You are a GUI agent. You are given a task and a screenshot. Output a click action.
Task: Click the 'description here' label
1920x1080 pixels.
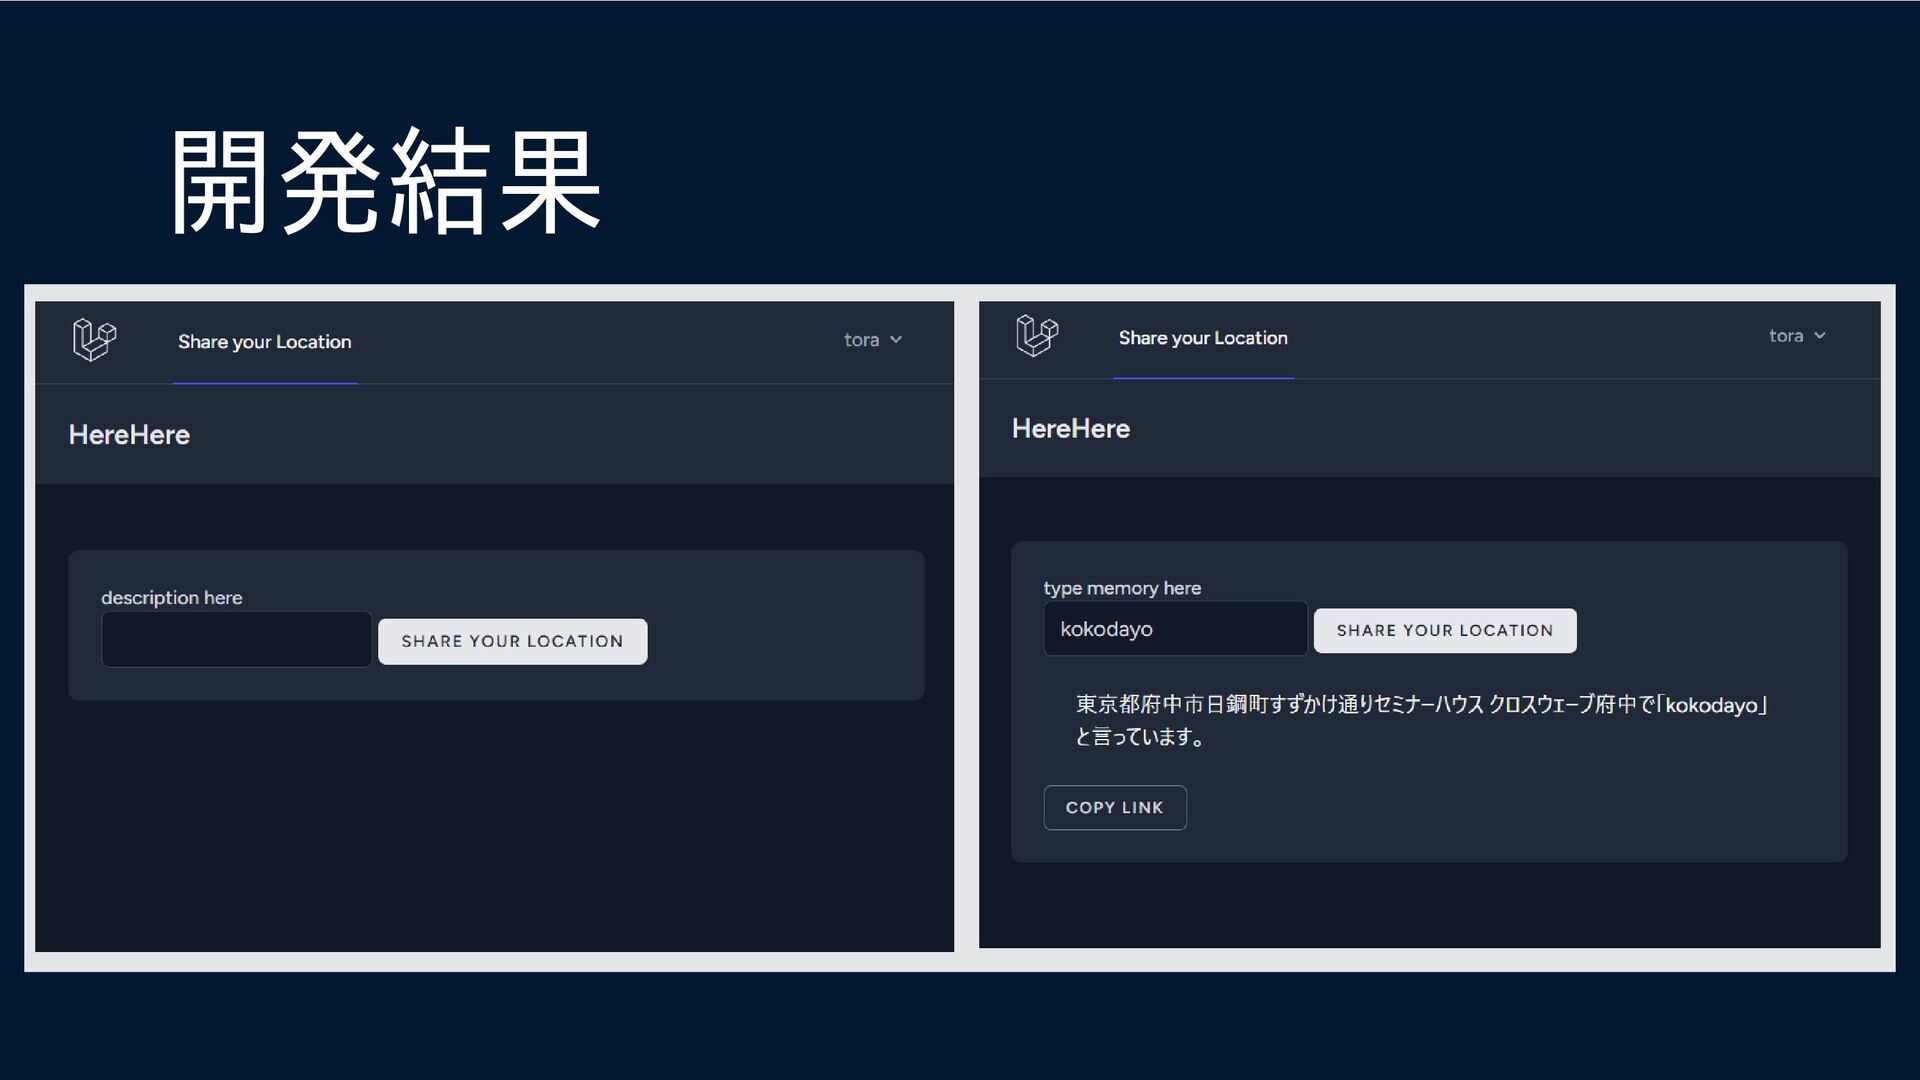click(172, 598)
